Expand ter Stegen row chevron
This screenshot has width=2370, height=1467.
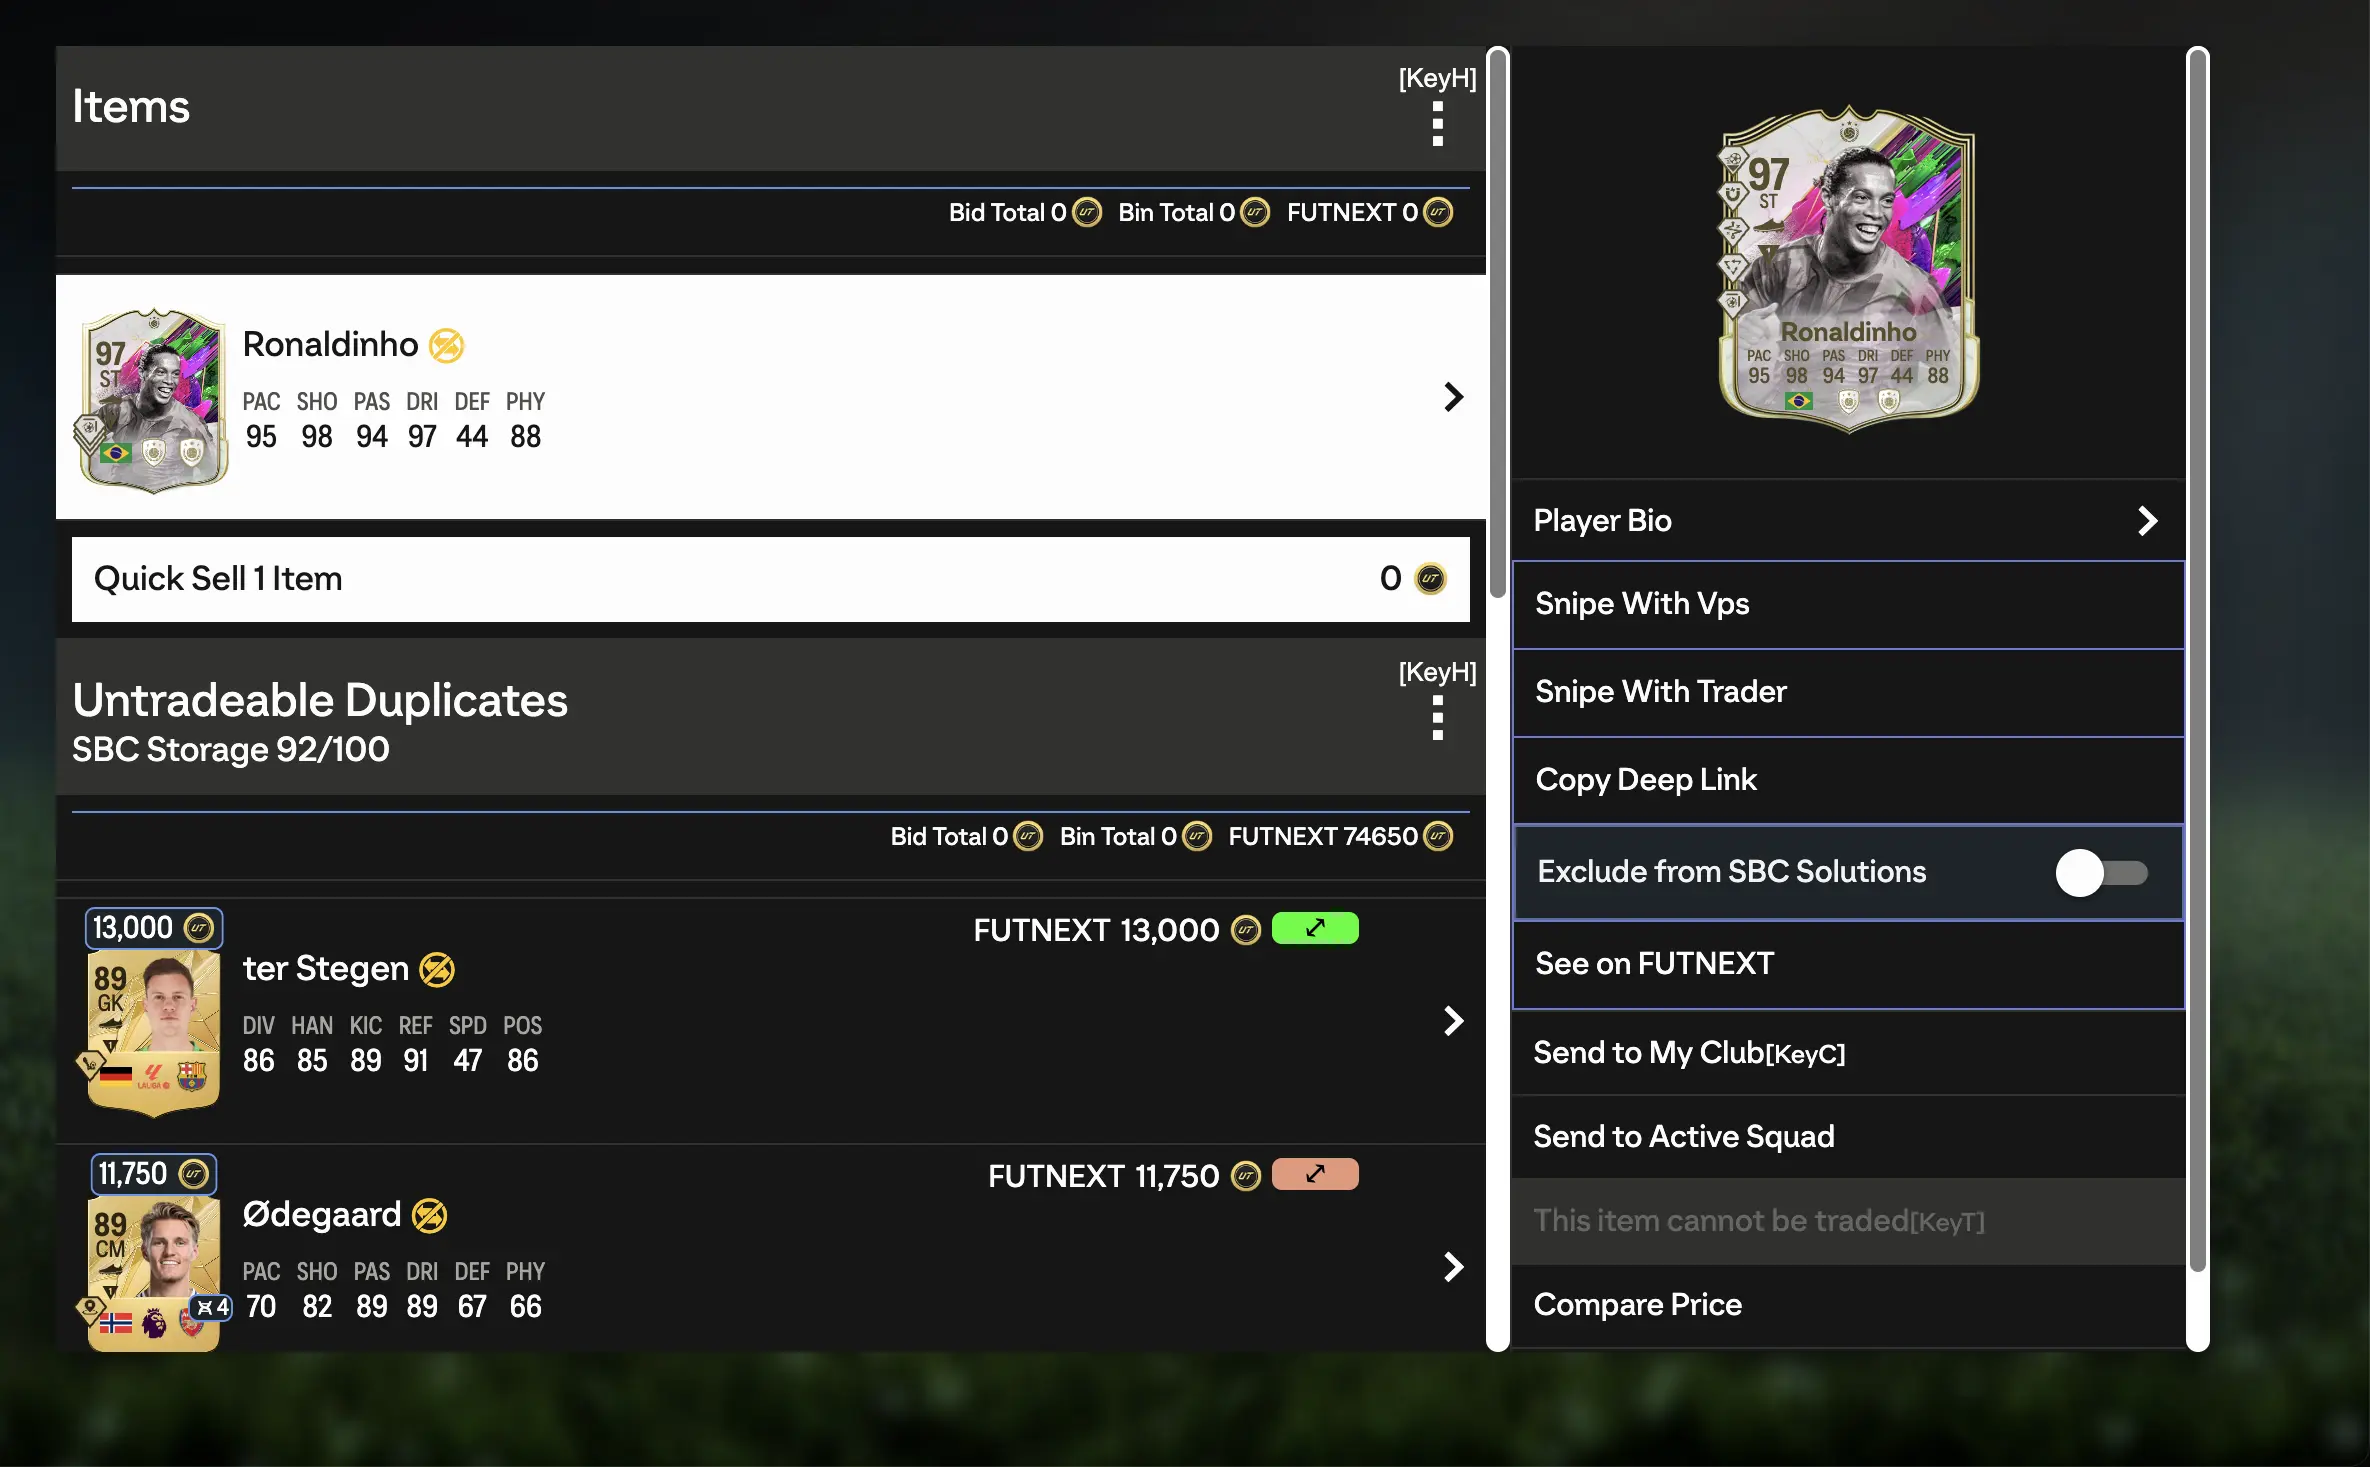pos(1454,1021)
